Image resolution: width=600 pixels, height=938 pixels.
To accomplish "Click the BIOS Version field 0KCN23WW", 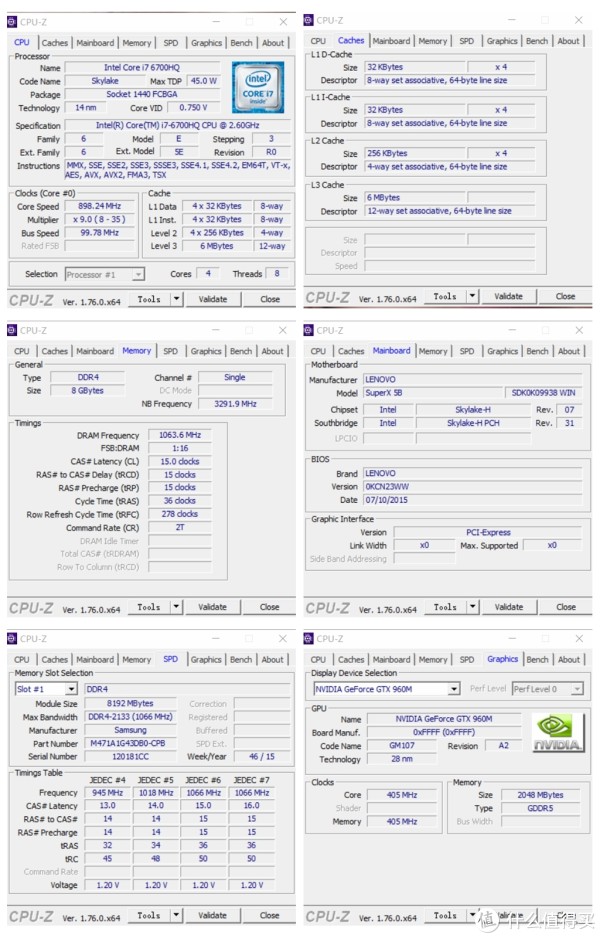I will point(473,487).
